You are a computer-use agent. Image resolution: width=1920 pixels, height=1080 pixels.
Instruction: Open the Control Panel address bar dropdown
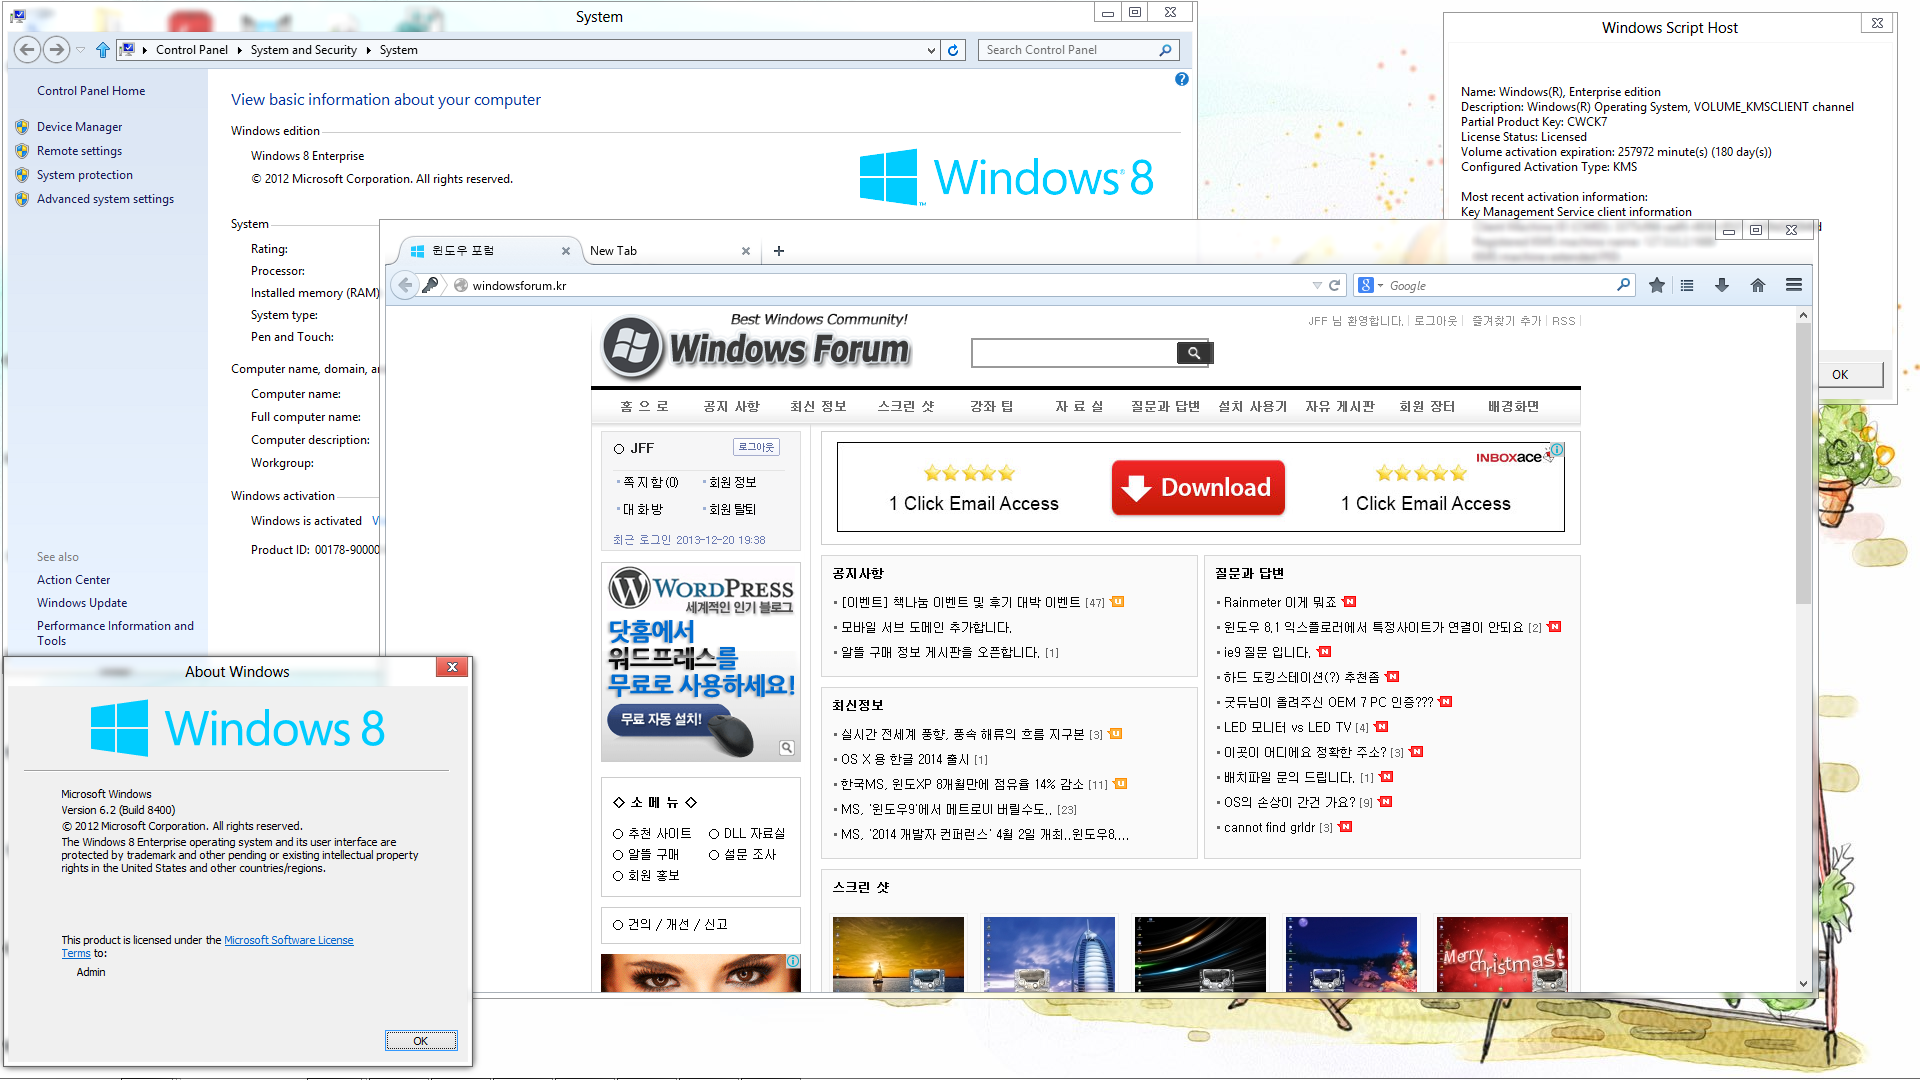tap(931, 50)
